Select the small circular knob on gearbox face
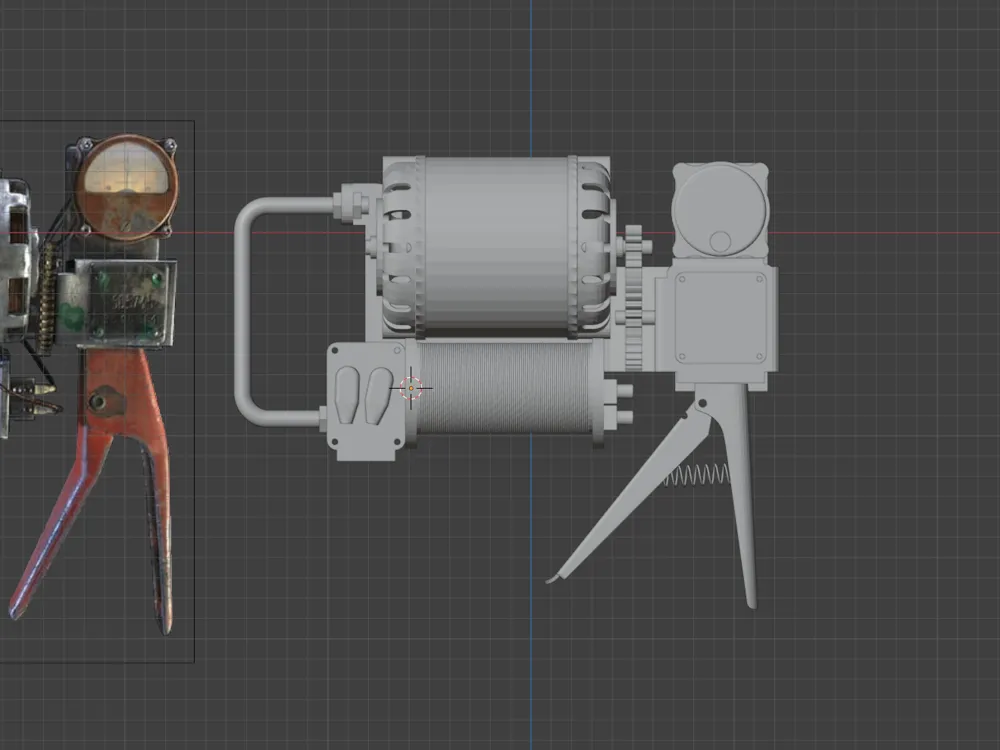Viewport: 1000px width, 750px height. coord(719,240)
